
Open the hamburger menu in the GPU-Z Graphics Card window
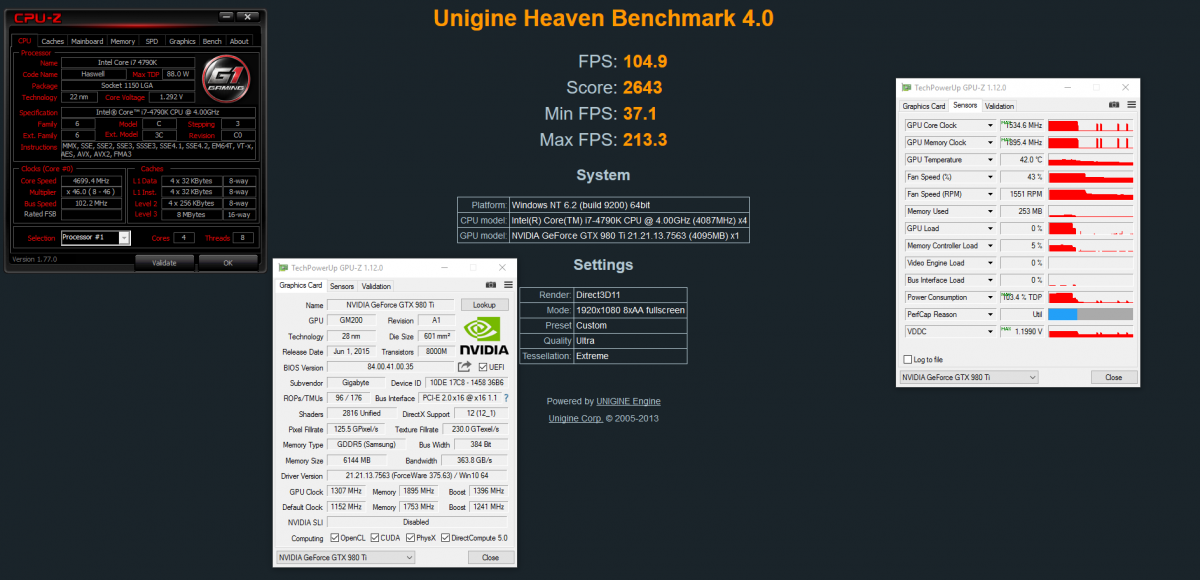coord(506,286)
